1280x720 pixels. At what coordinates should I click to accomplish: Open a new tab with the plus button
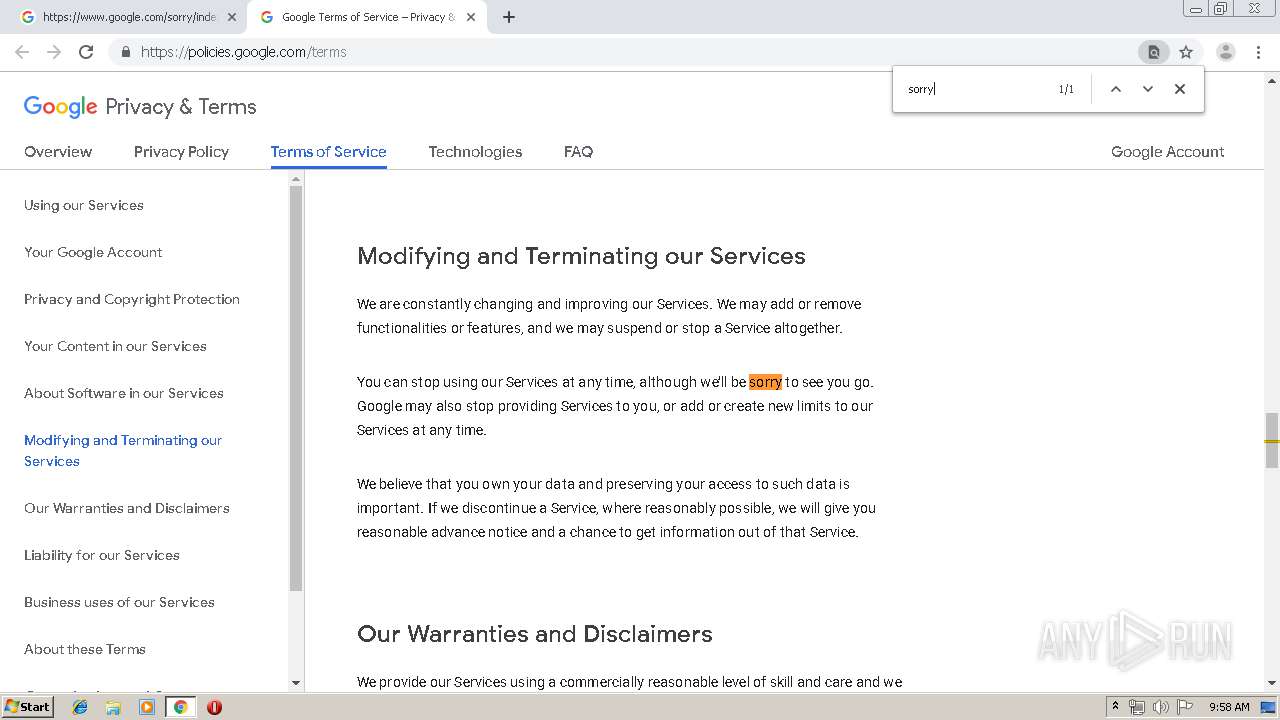[x=509, y=17]
